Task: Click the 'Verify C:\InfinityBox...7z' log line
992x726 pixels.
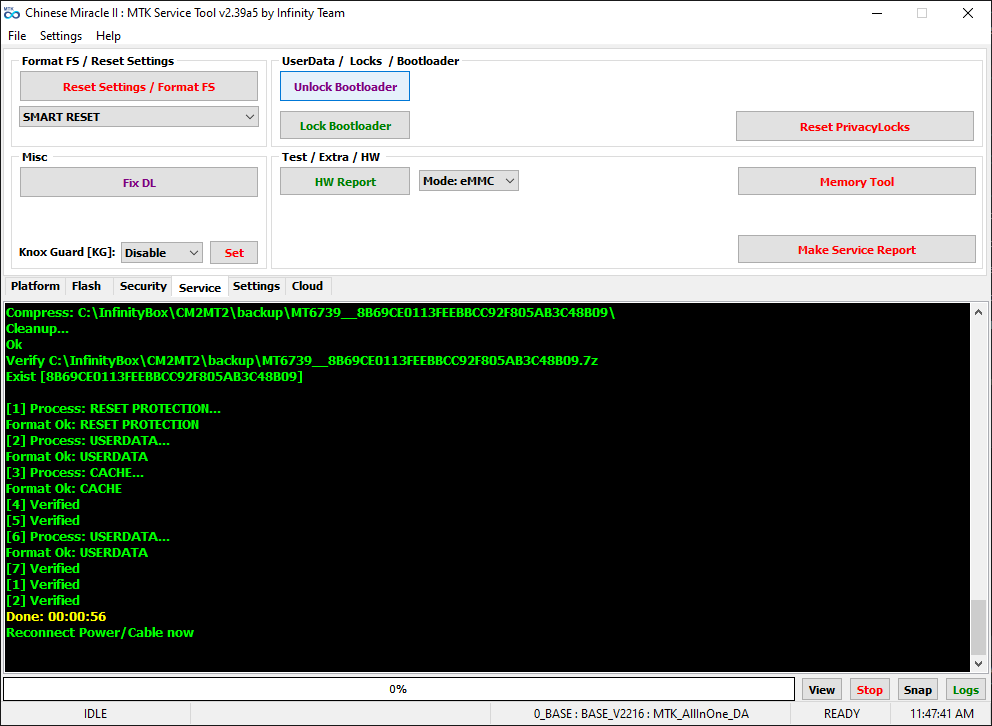Action: coord(302,360)
